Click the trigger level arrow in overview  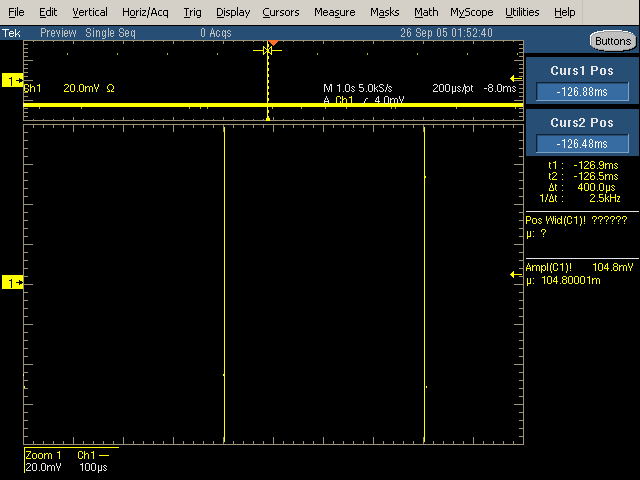[x=516, y=79]
